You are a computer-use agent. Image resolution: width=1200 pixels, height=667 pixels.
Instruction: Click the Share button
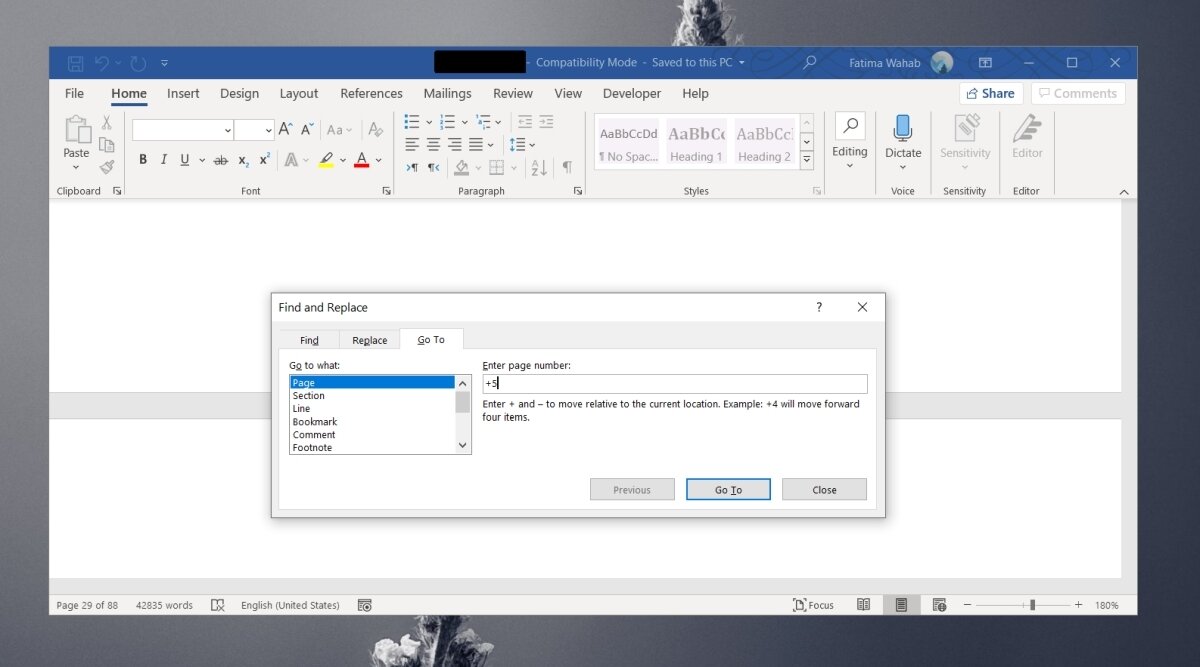point(990,93)
